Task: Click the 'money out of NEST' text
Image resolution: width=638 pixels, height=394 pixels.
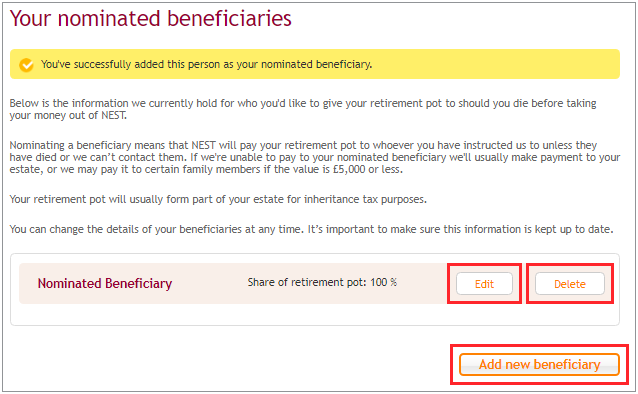Action: pos(80,116)
